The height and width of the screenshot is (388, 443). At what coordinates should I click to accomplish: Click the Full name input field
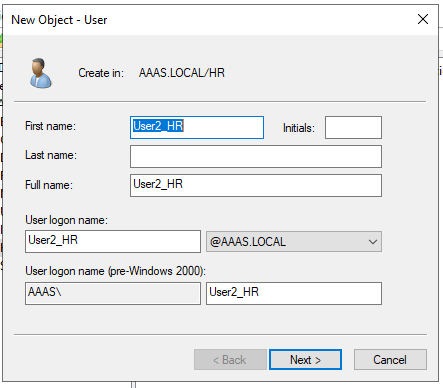point(256,185)
